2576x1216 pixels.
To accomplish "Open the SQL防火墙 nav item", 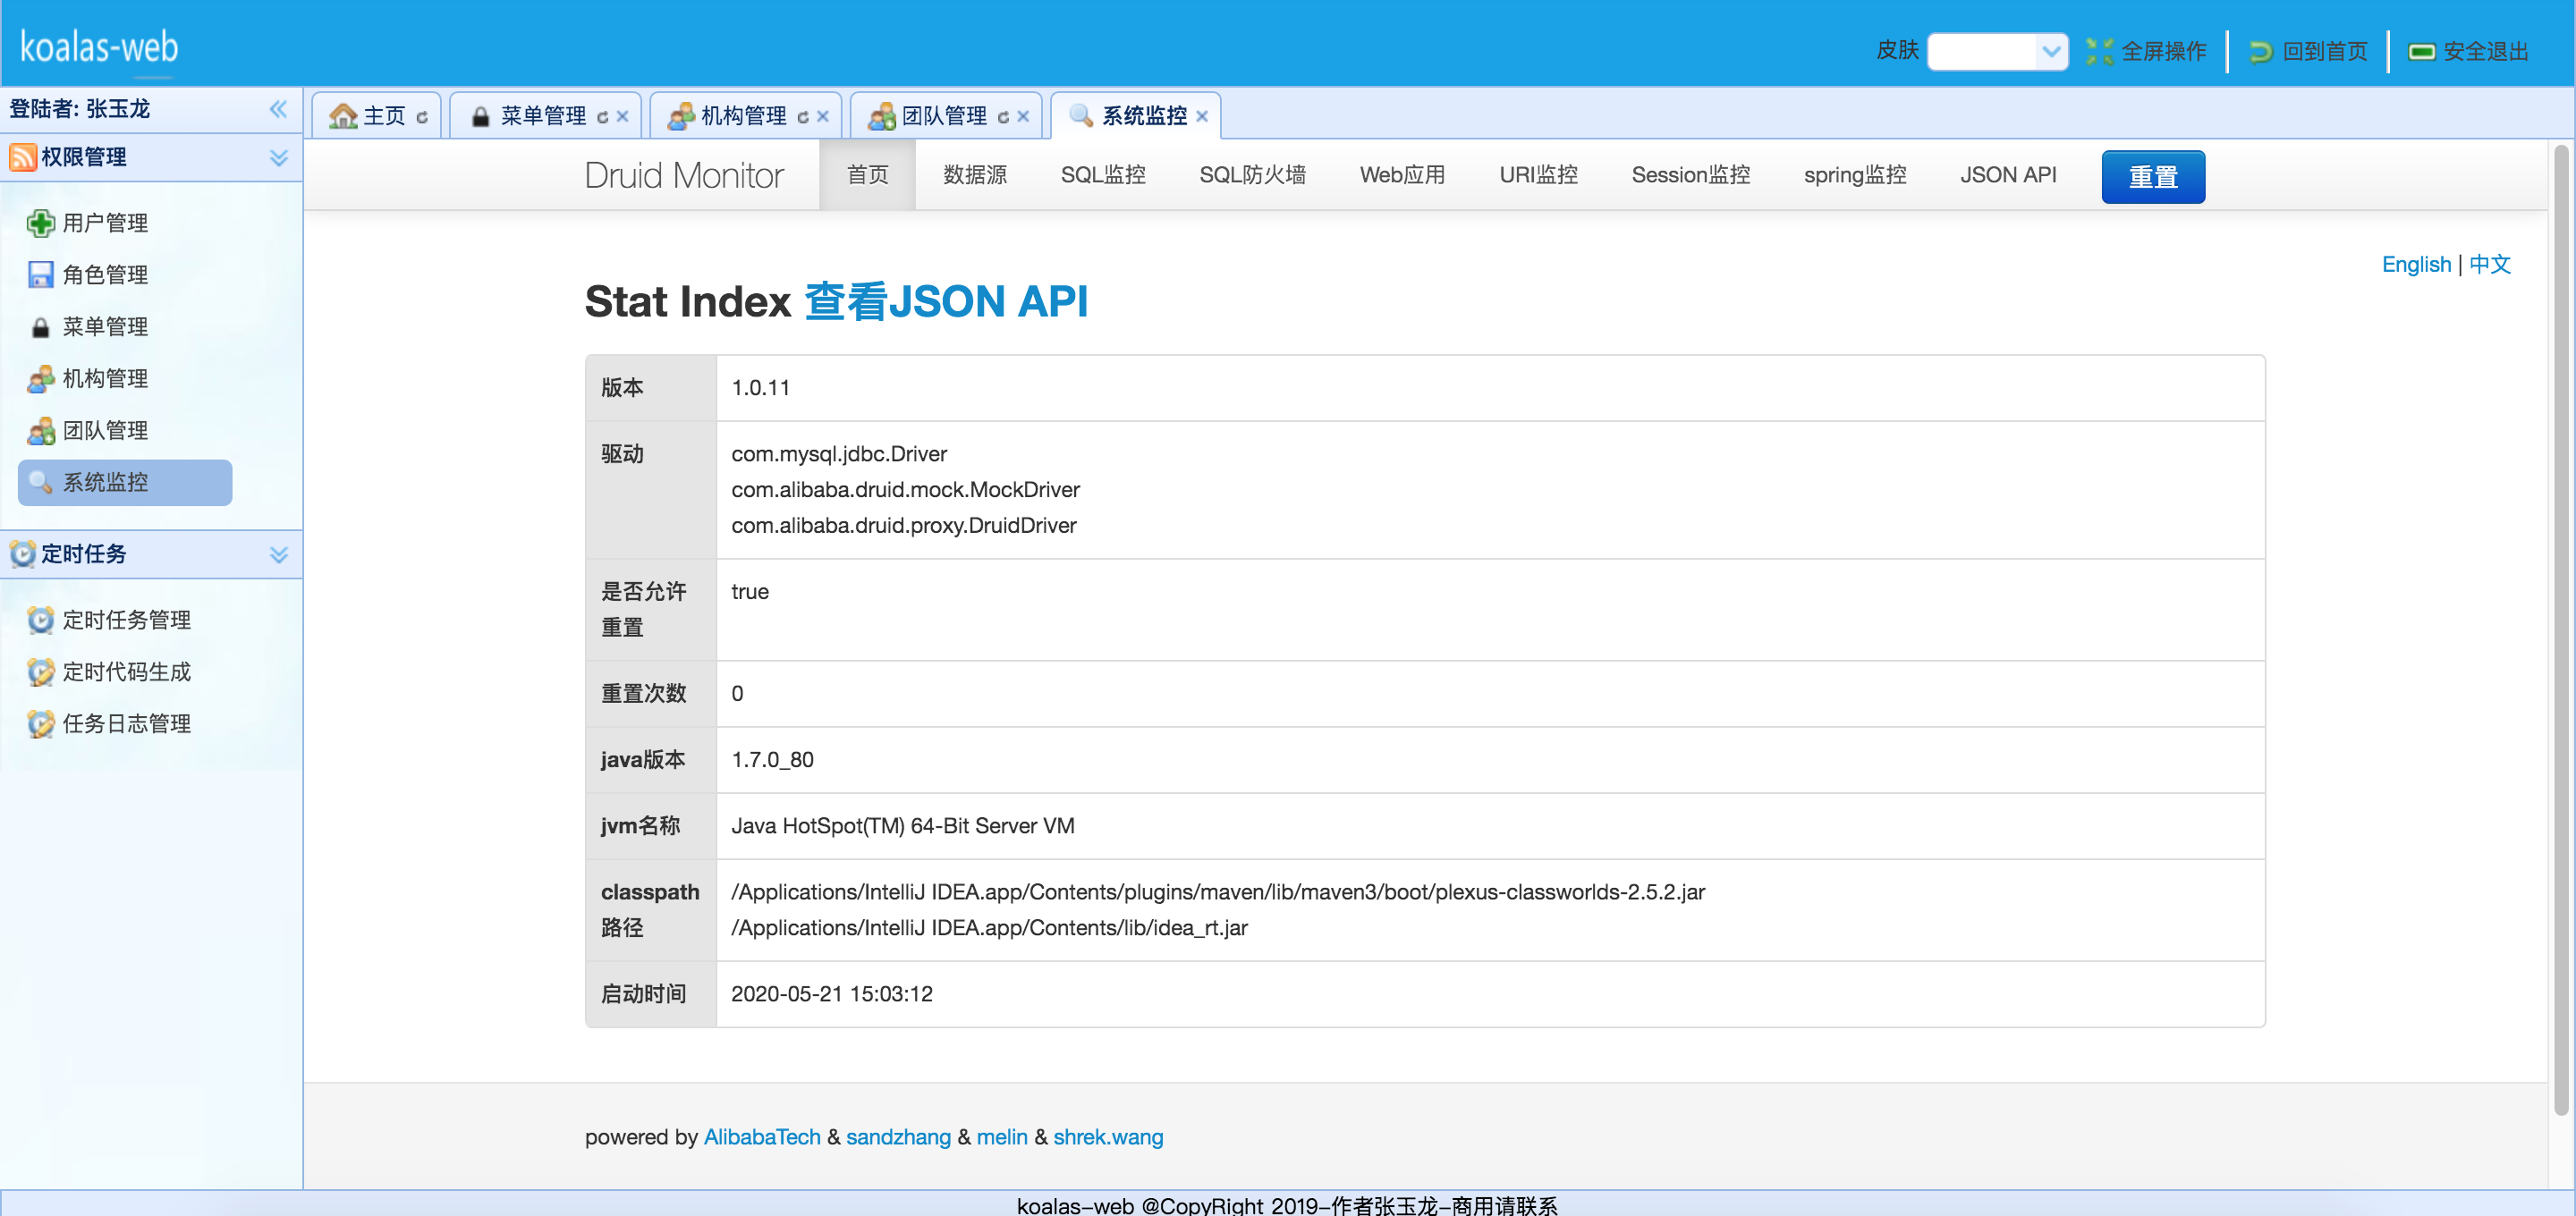I will point(1252,175).
